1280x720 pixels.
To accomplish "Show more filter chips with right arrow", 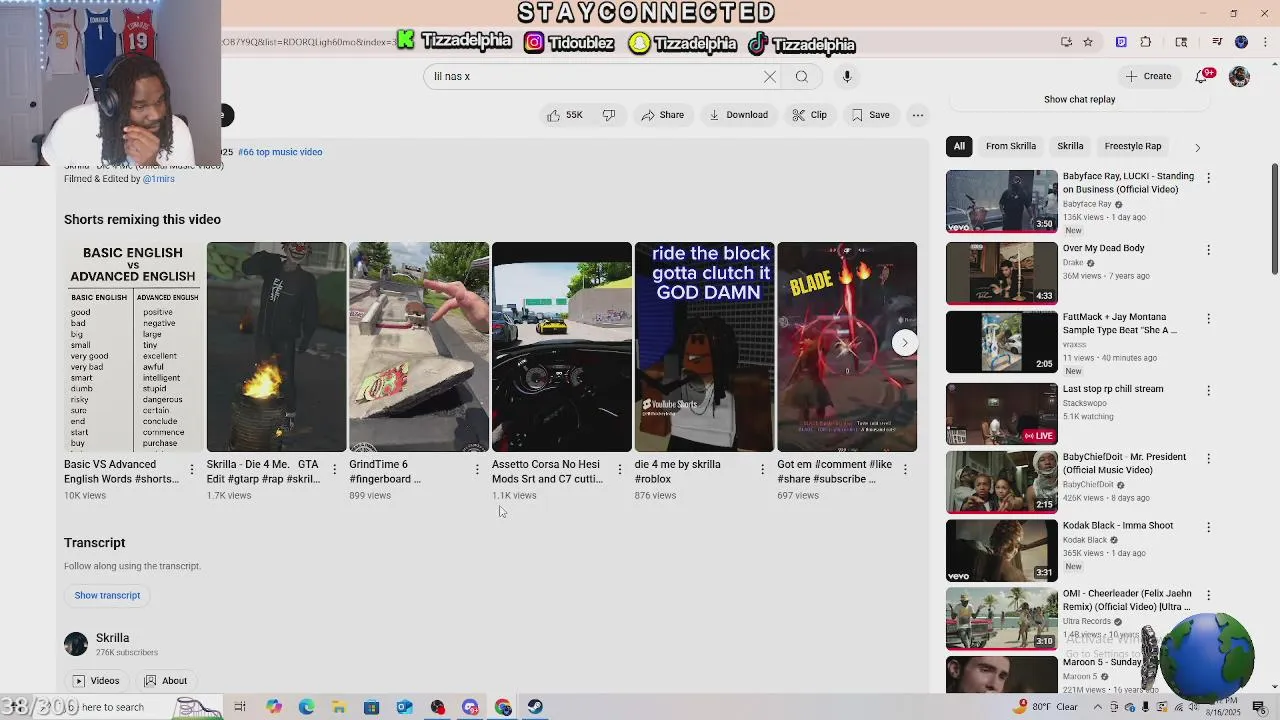I will (x=1197, y=147).
